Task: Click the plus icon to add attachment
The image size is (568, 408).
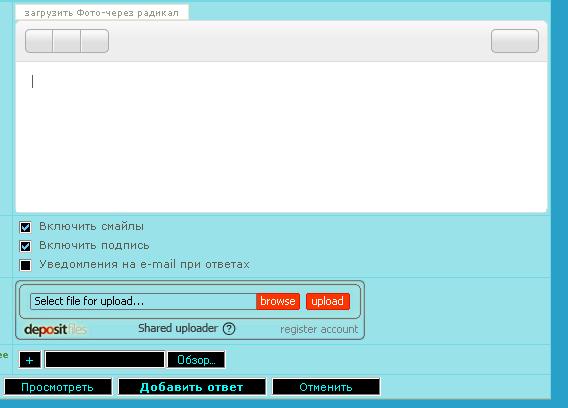Action: tap(30, 360)
